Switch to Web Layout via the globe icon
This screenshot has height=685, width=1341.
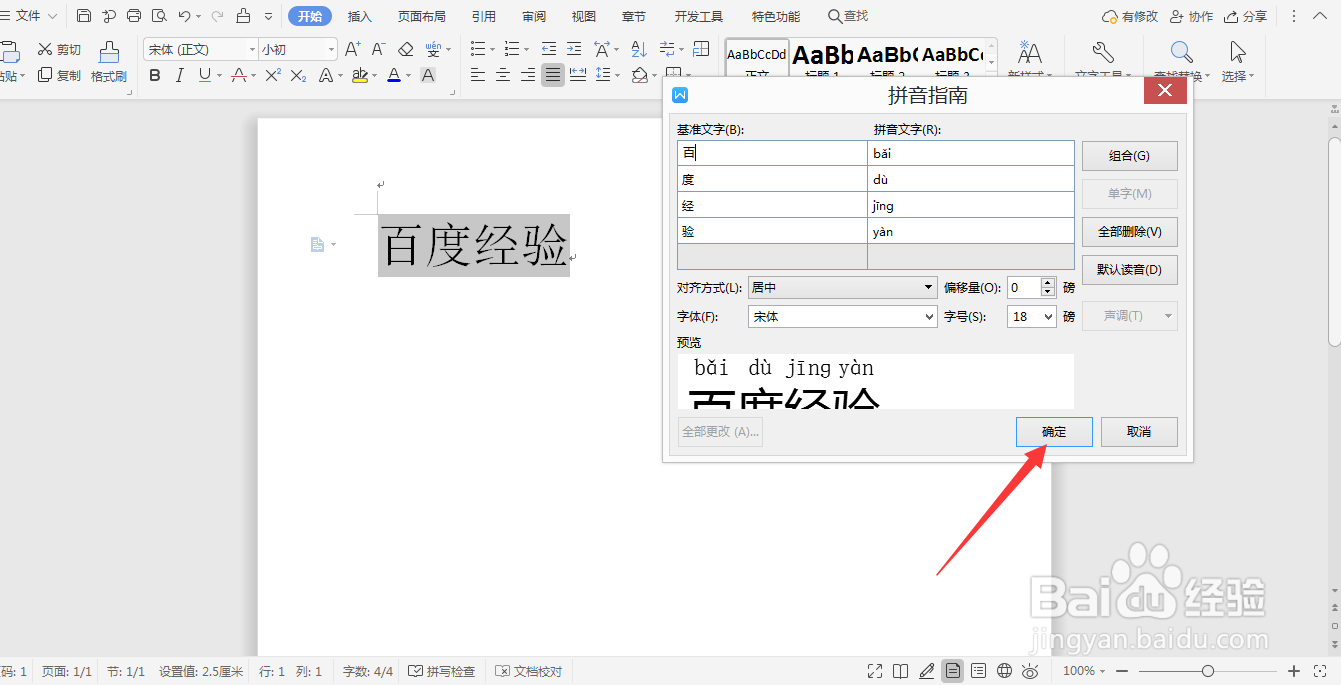1005,670
